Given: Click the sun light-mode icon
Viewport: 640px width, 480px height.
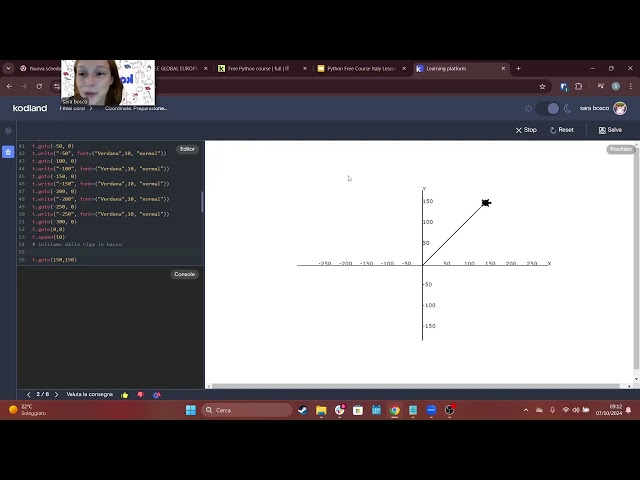Looking at the screenshot, I should point(528,109).
